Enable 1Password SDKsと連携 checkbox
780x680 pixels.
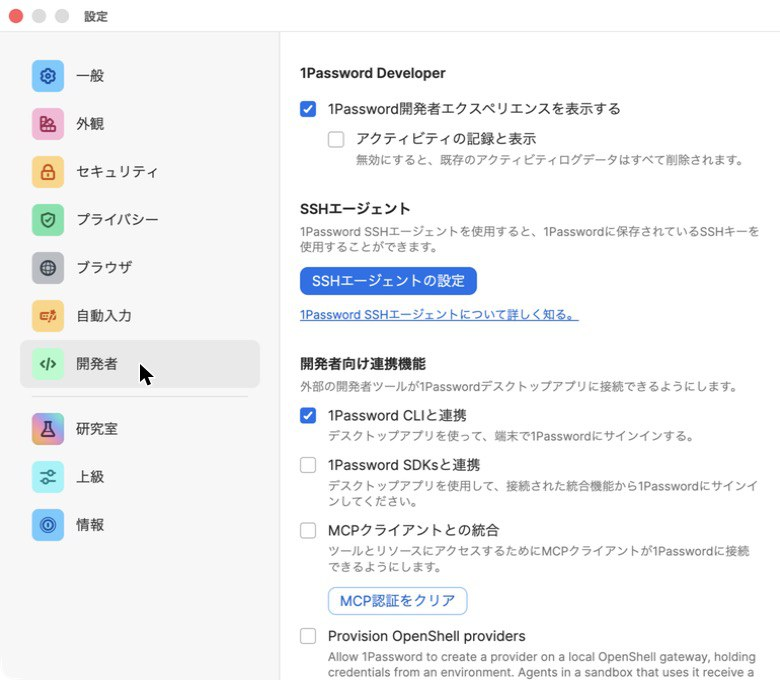(x=308, y=465)
